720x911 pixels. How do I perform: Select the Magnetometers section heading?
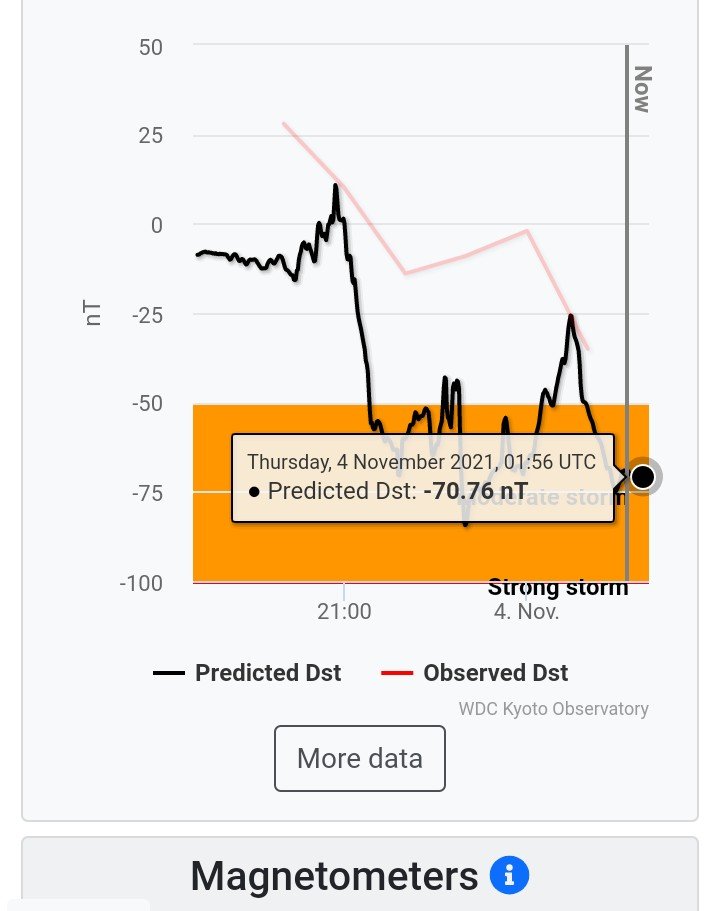tap(335, 876)
